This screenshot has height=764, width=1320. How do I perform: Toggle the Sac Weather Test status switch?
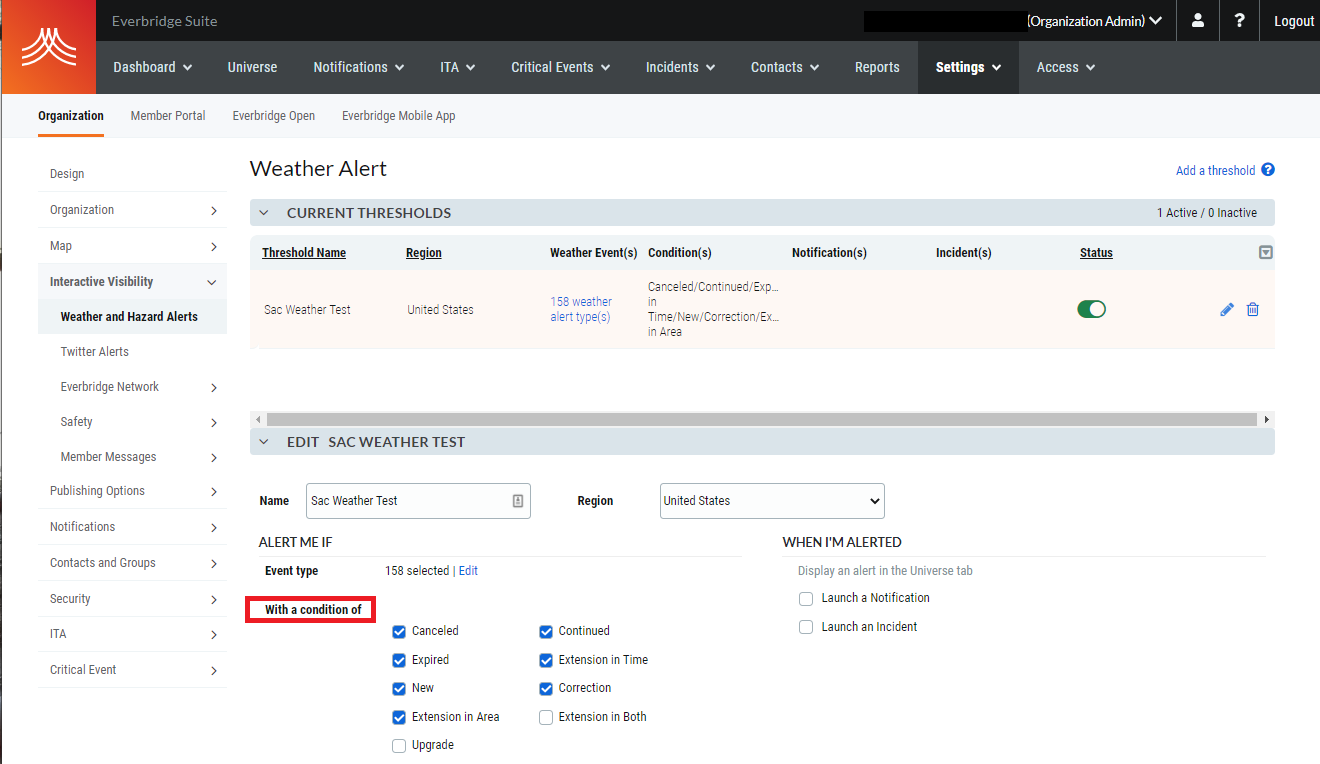pyautogui.click(x=1091, y=309)
